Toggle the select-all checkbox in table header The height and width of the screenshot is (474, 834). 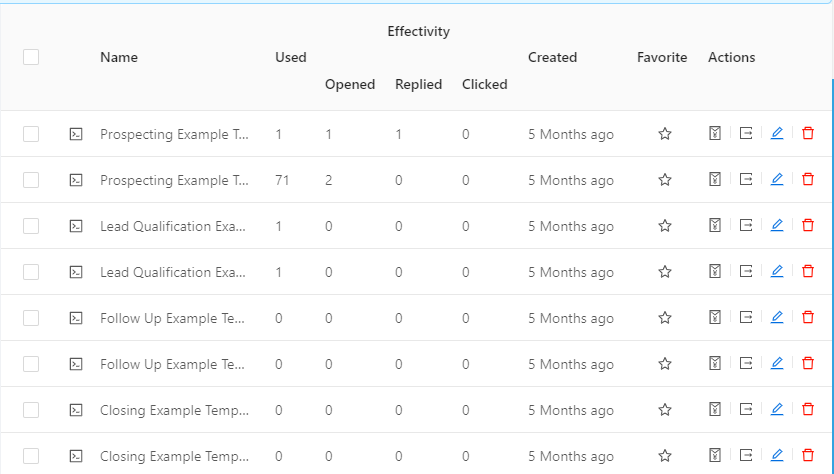point(31,57)
